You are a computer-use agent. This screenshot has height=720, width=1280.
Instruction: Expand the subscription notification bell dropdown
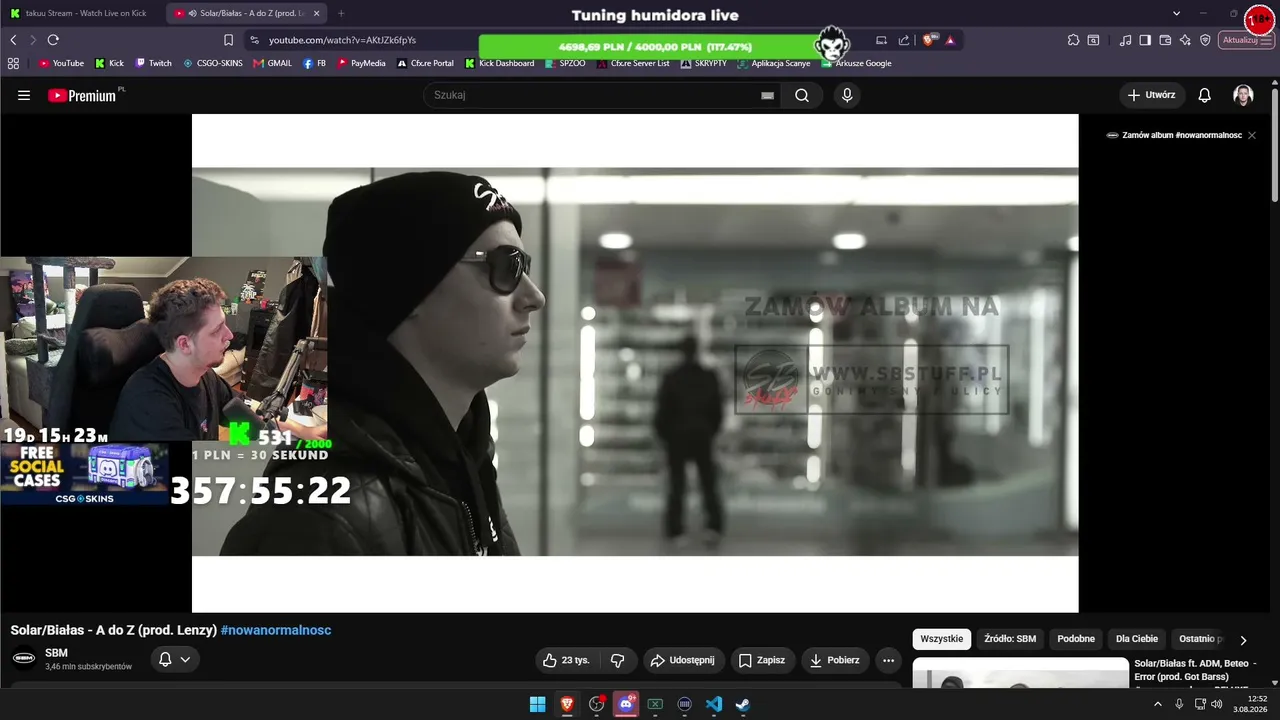[x=175, y=660]
